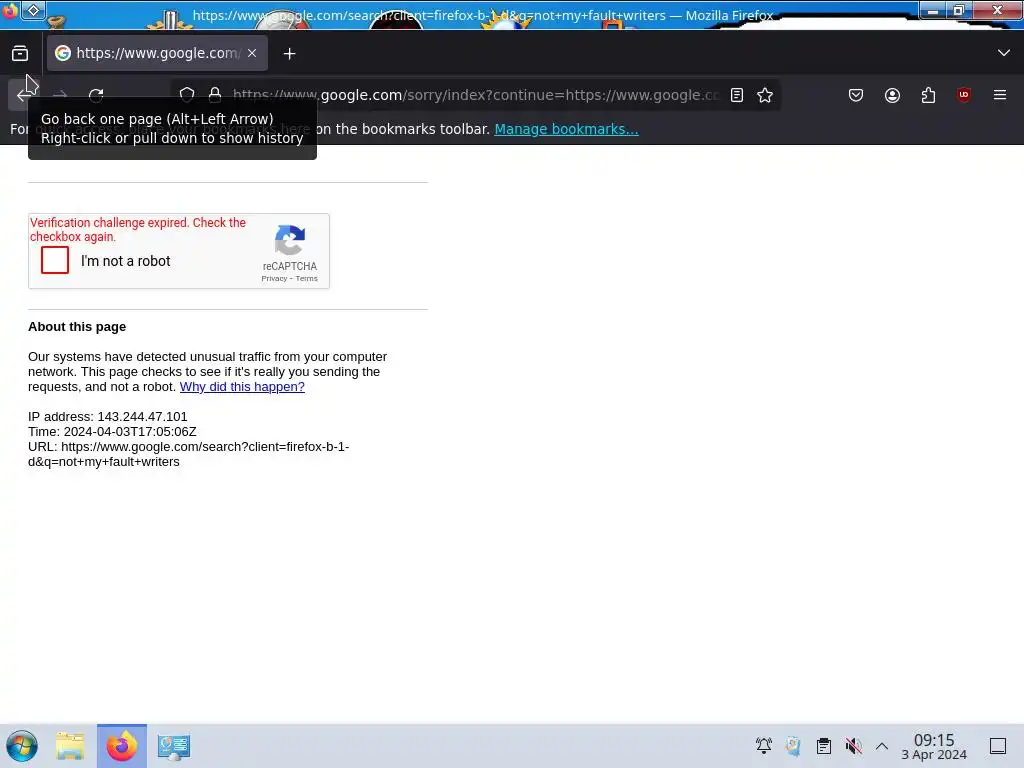
Task: Open the start menu on taskbar
Action: point(22,746)
